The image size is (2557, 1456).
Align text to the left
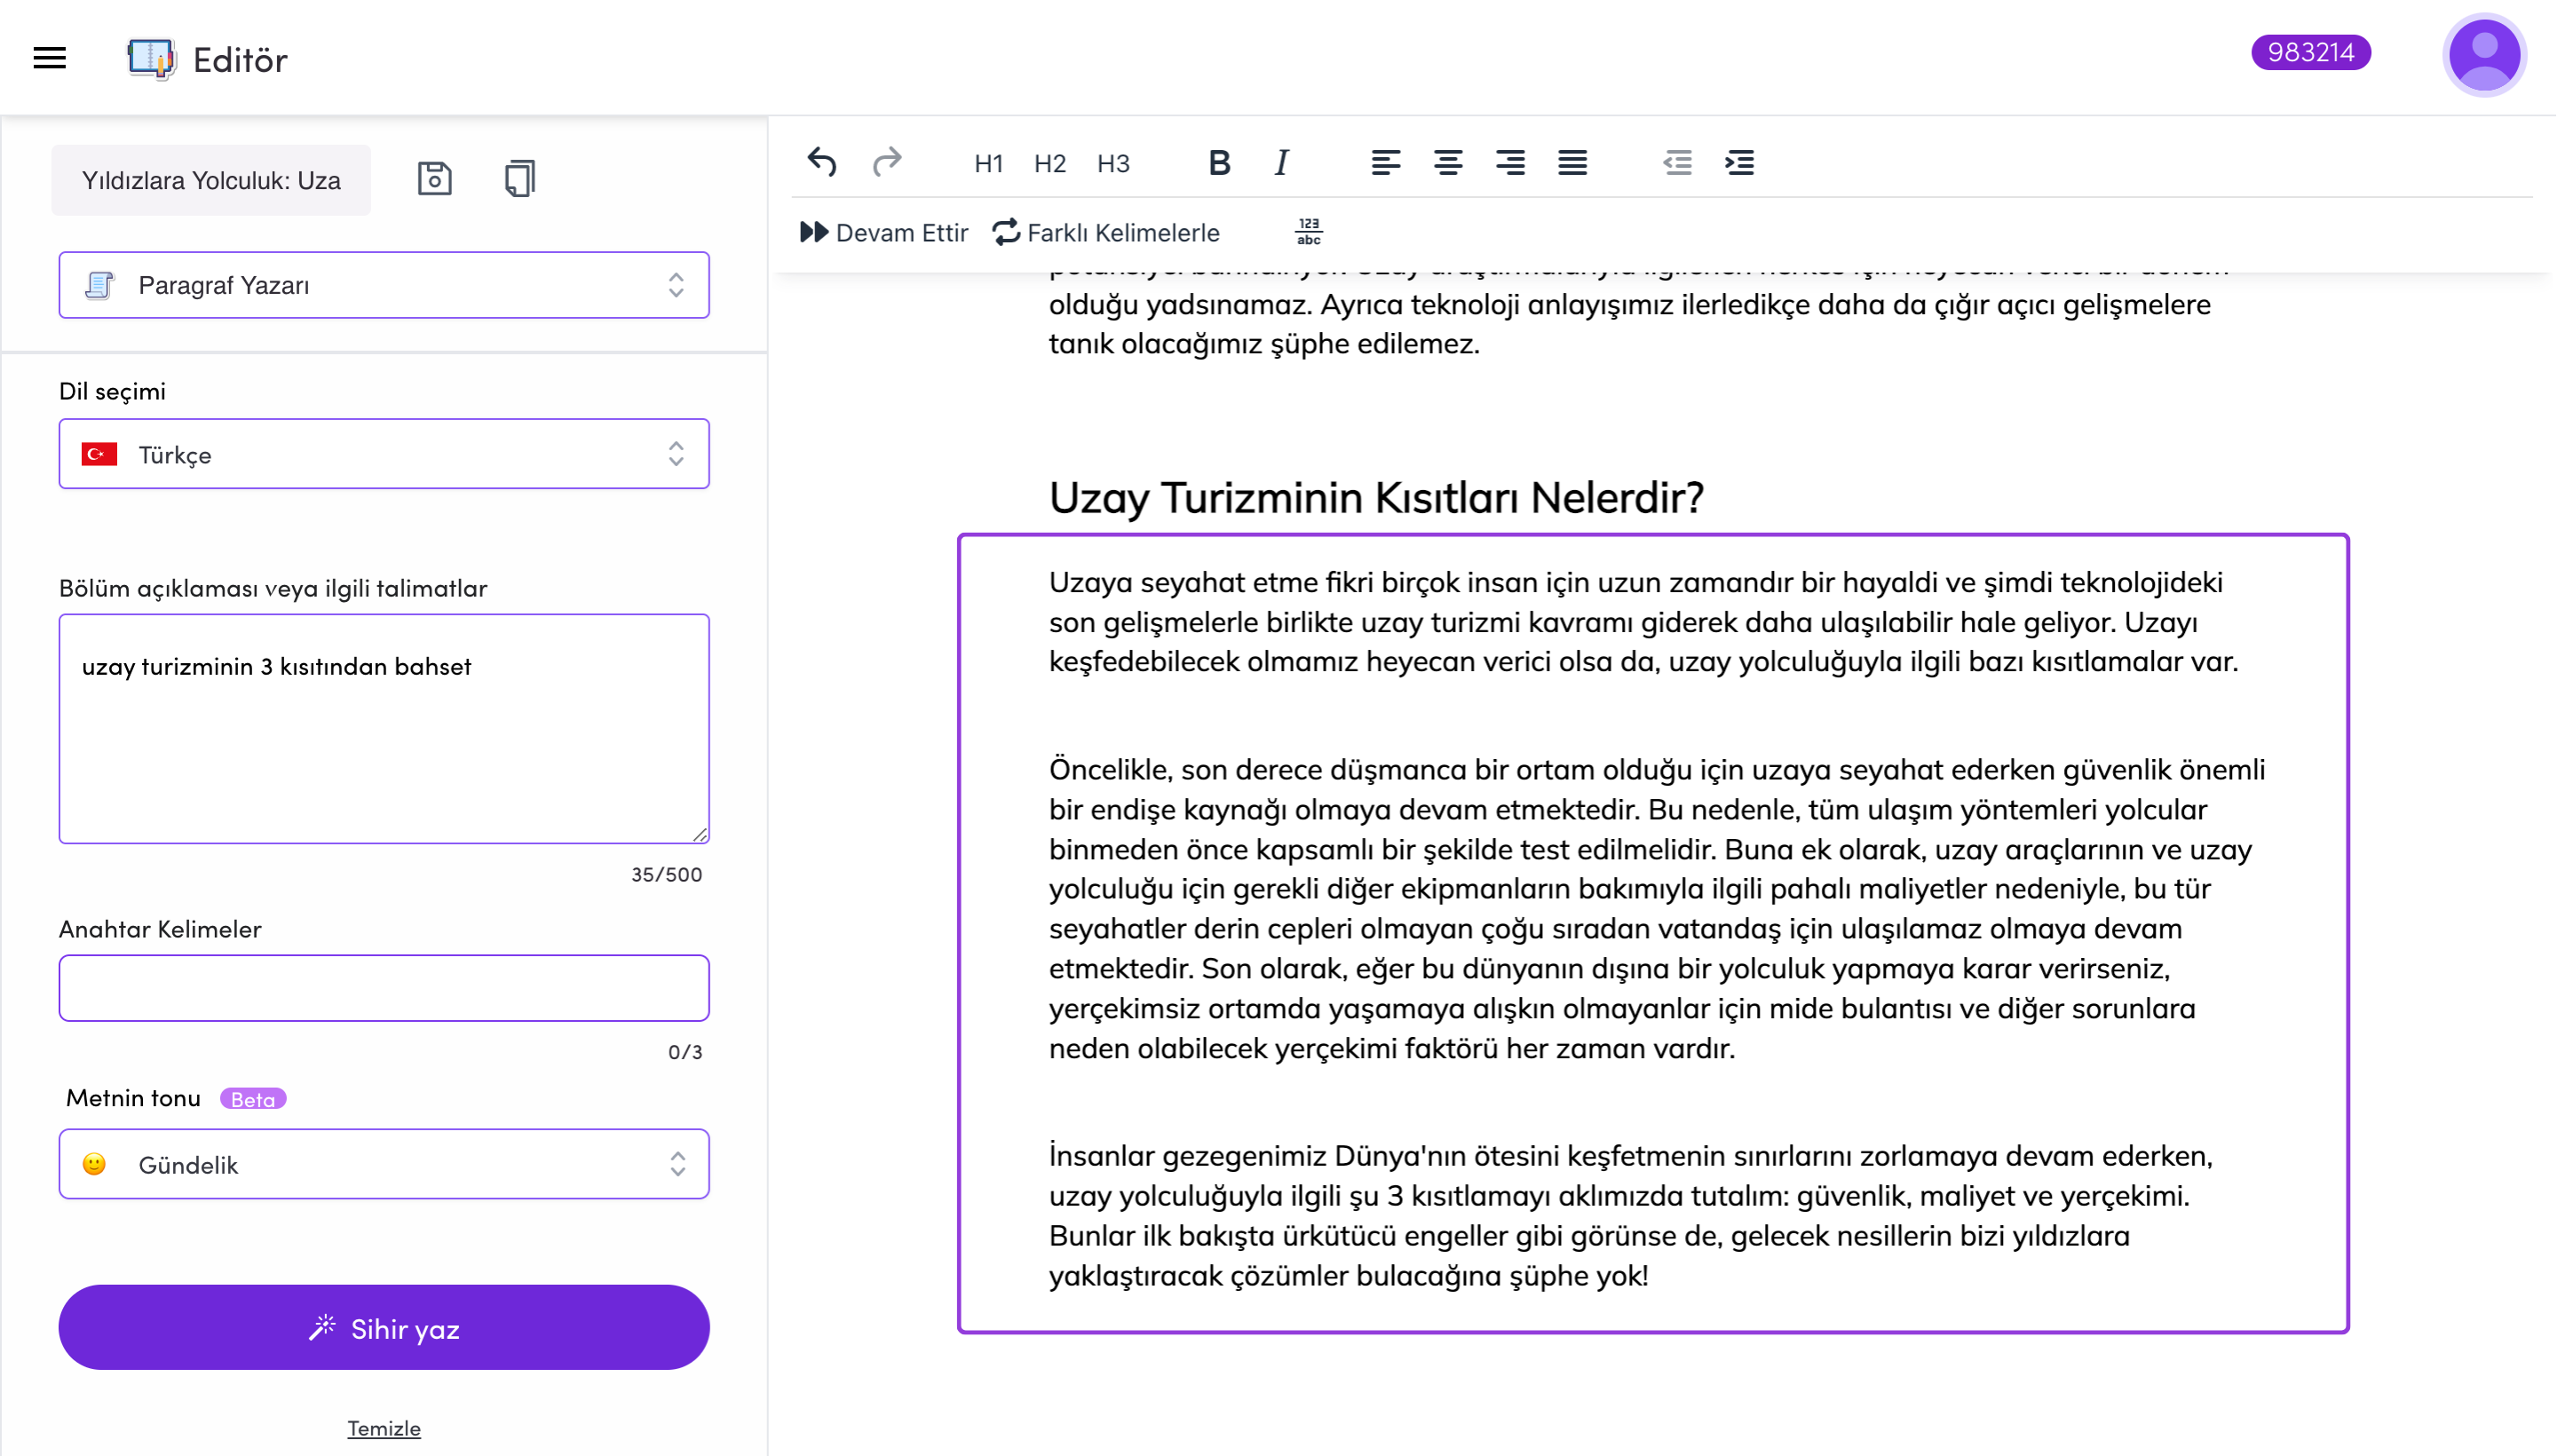[1386, 163]
